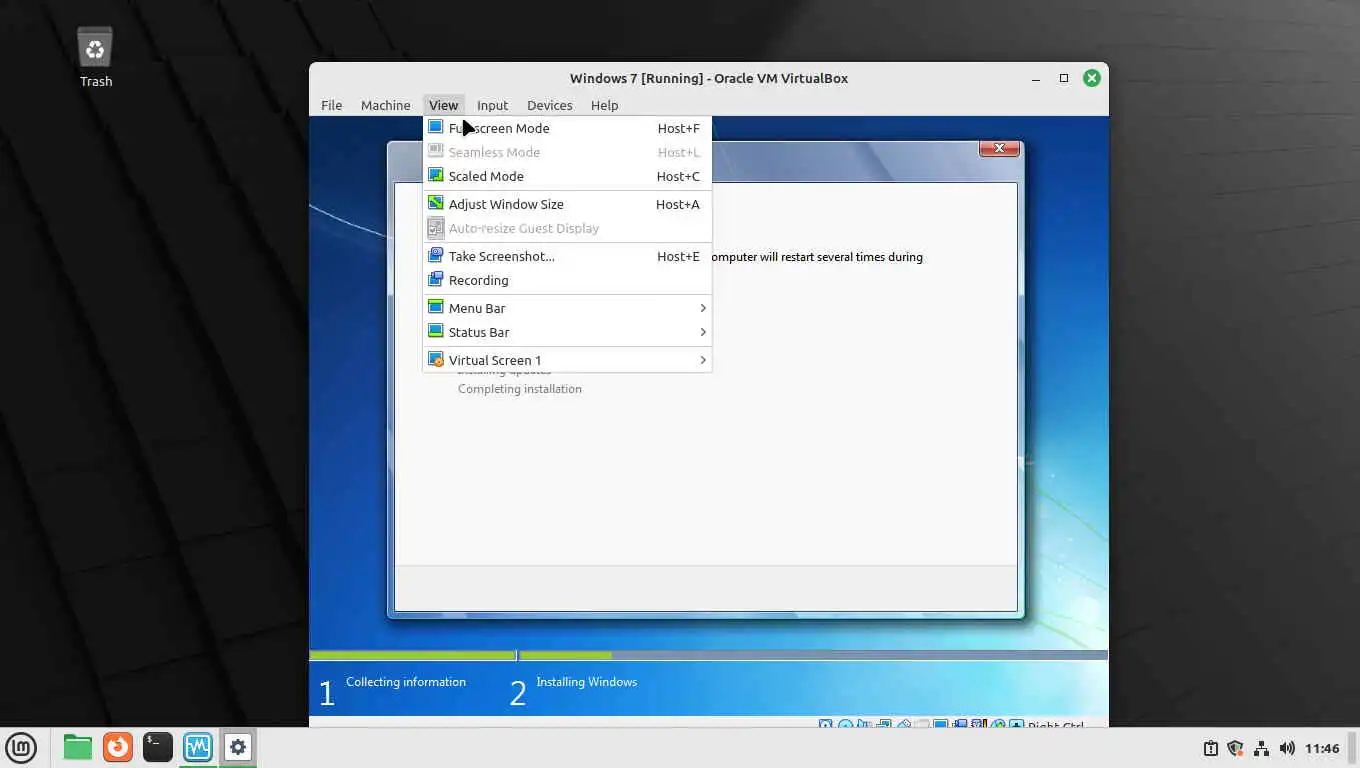Choose Adjust Window Size

pos(567,204)
